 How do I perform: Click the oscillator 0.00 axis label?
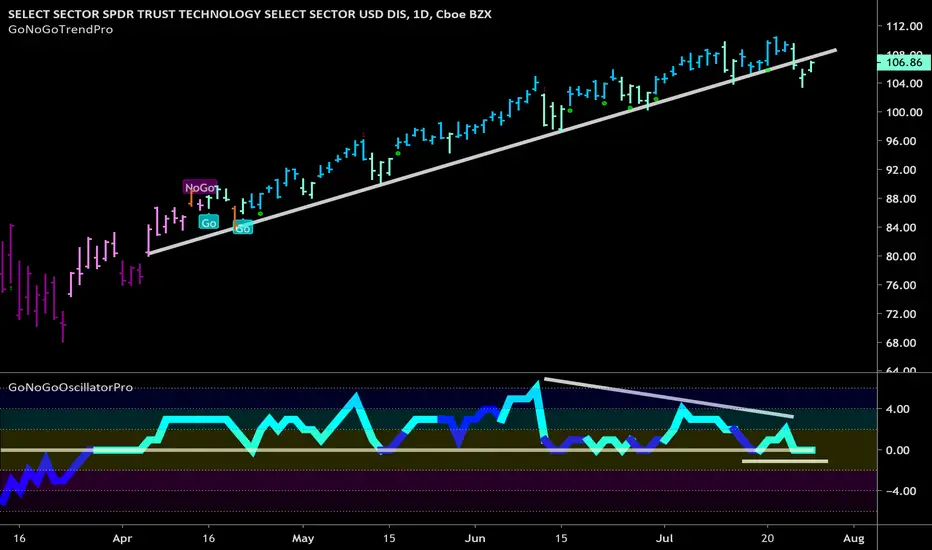click(x=898, y=450)
